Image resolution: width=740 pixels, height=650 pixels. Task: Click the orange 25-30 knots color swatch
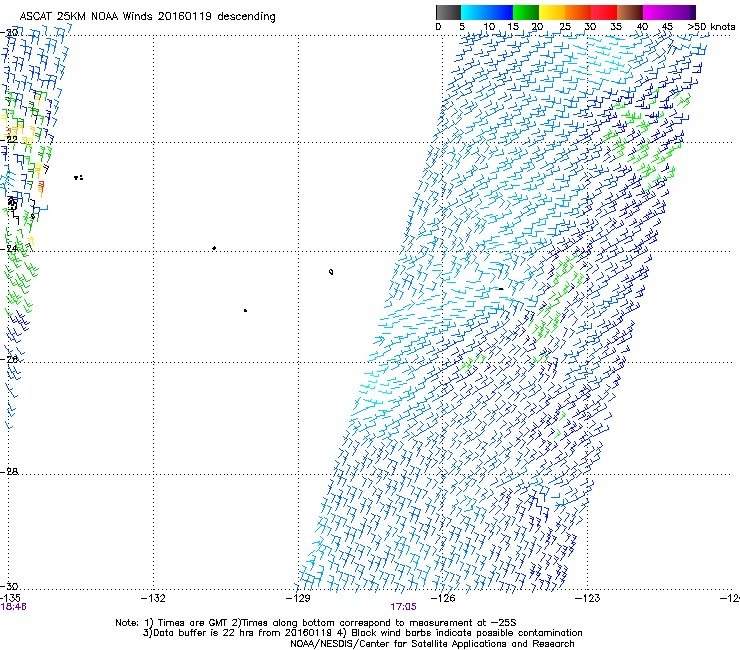click(578, 12)
